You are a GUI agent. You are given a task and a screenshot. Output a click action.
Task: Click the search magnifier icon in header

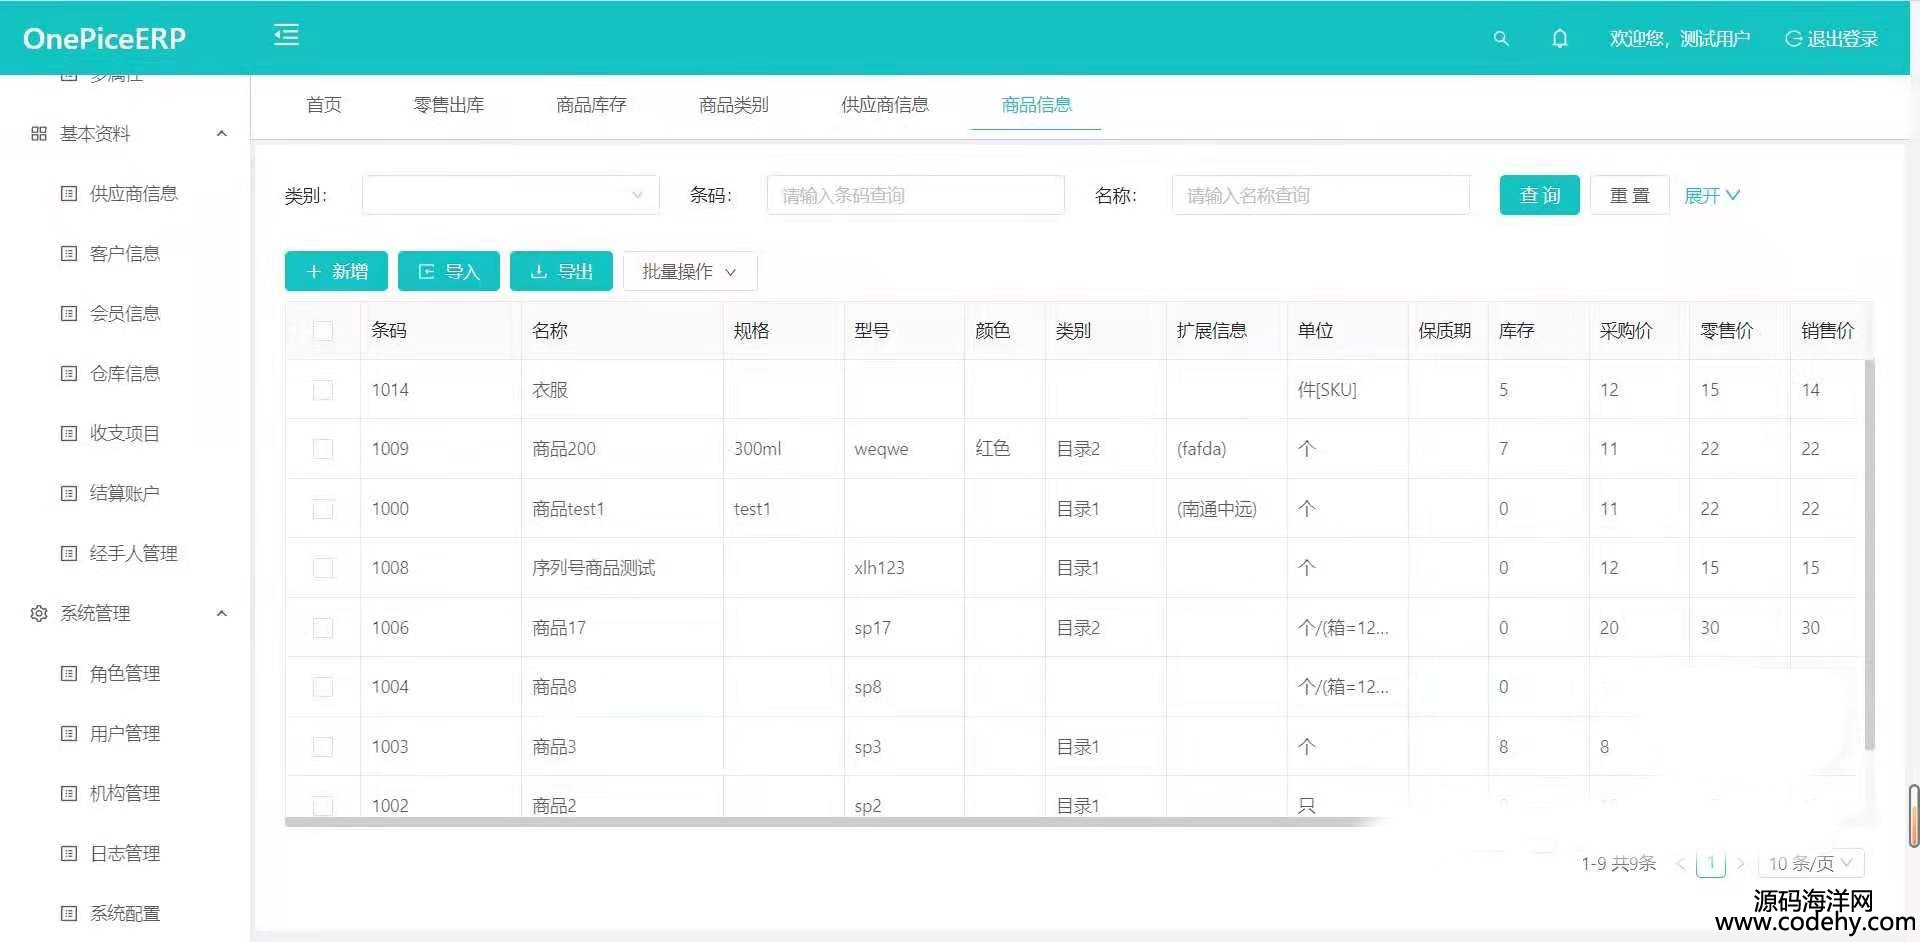tap(1500, 39)
